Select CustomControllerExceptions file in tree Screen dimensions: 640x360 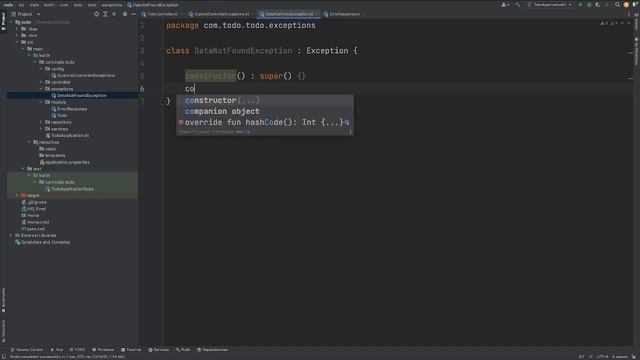pyautogui.click(x=86, y=76)
